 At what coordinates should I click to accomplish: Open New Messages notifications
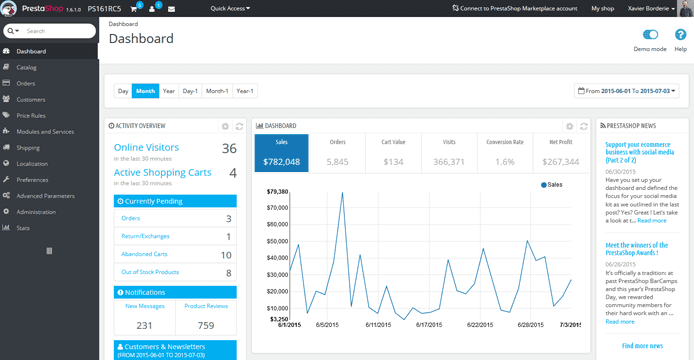tap(145, 306)
